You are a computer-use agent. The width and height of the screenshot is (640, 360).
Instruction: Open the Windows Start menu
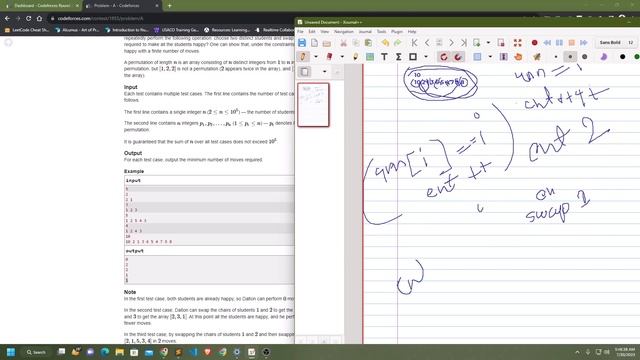(11, 352)
